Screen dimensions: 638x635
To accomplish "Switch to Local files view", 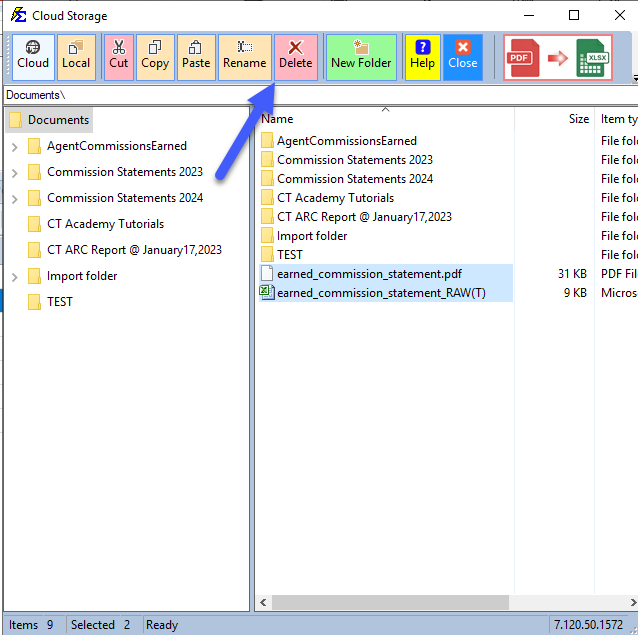I will [x=76, y=57].
